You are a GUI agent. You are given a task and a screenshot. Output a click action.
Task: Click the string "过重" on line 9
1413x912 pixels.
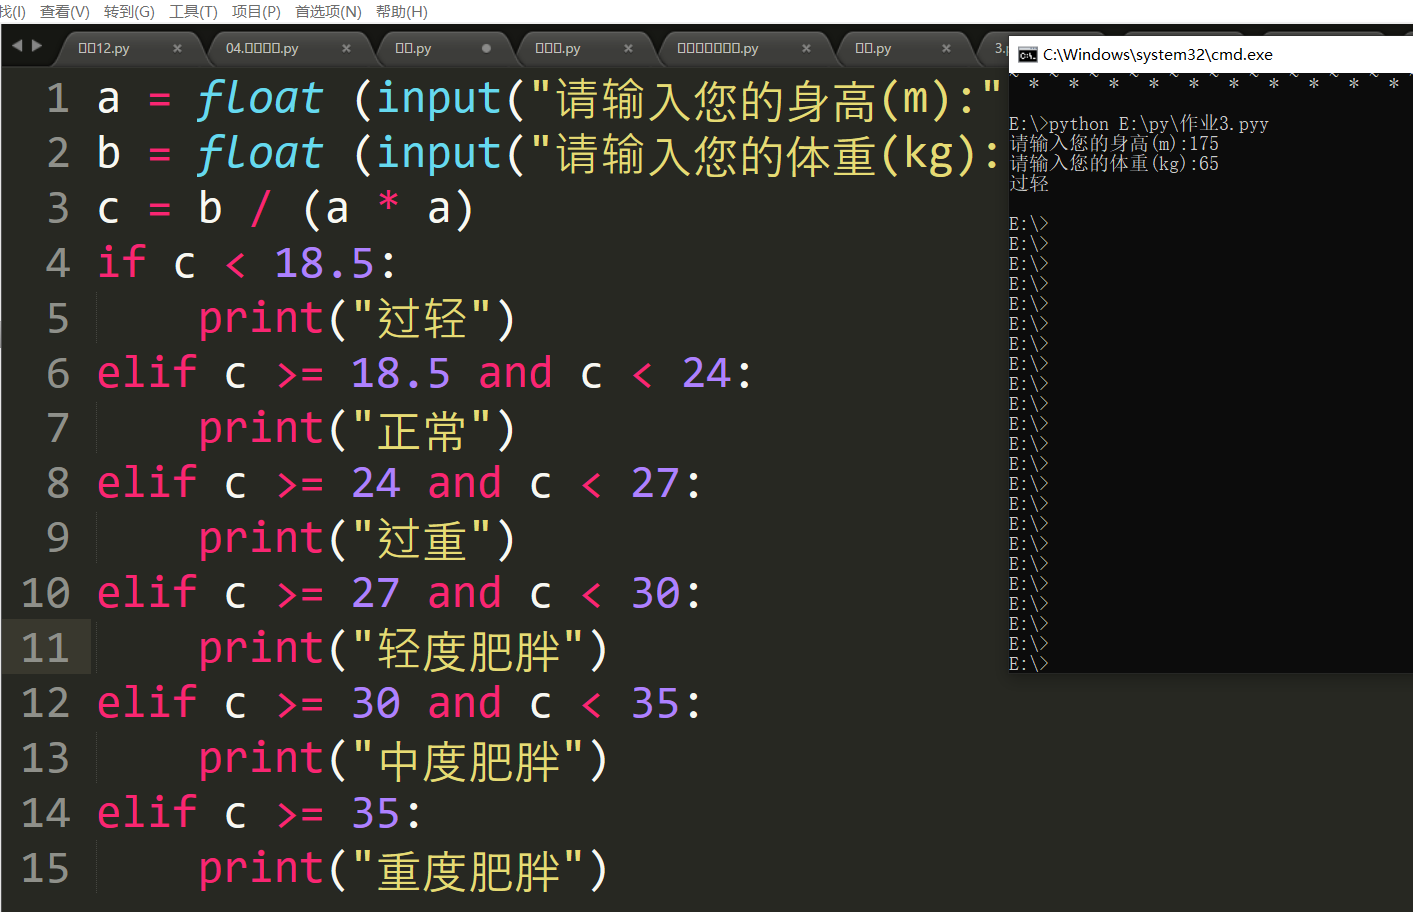[x=422, y=539]
